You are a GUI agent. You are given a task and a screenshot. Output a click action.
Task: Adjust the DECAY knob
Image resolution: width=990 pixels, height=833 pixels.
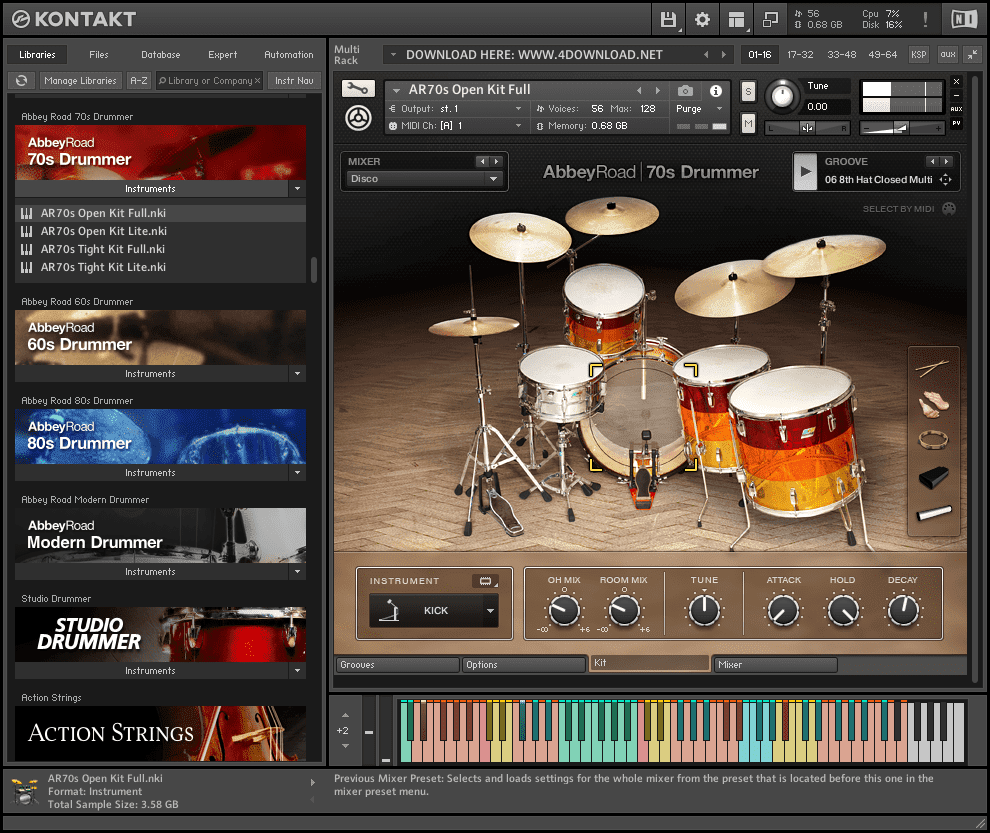(904, 611)
